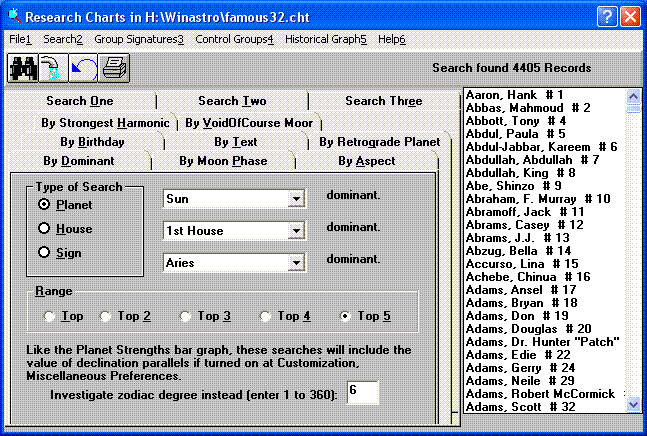Screen dimensions: 647x436
Task: Switch to the By Moon Phase tab
Action: pos(223,161)
